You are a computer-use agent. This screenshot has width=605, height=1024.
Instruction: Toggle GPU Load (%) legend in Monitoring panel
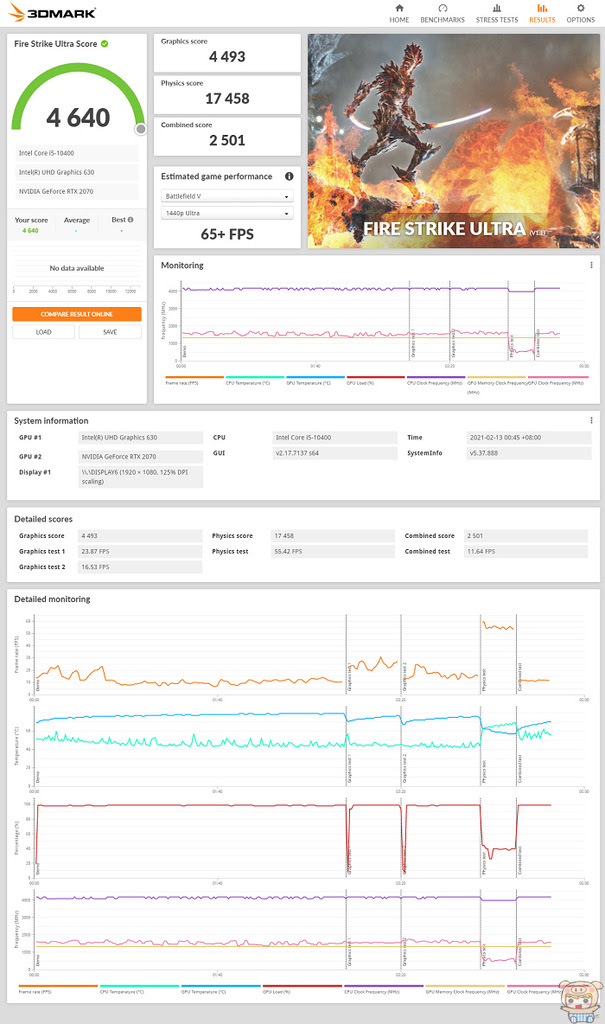tap(376, 380)
